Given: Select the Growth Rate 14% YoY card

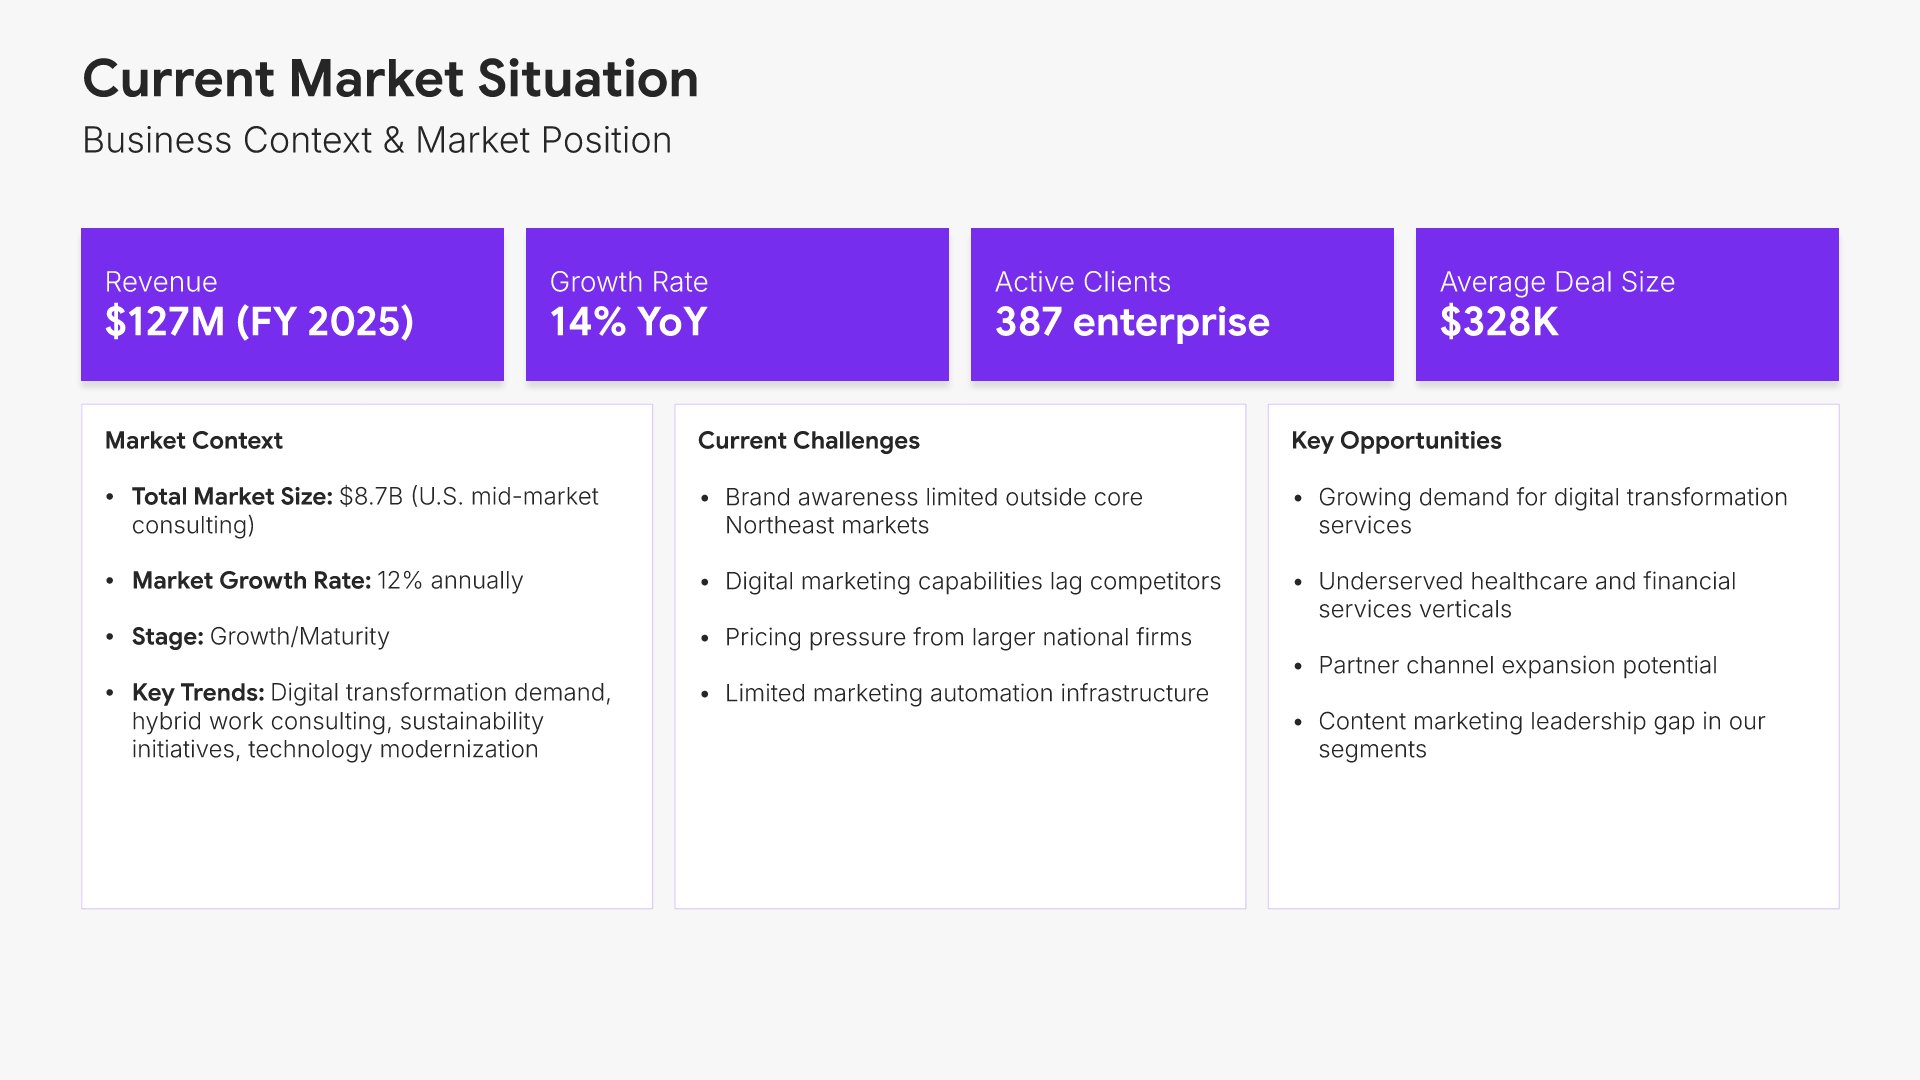Looking at the screenshot, I should coord(737,304).
